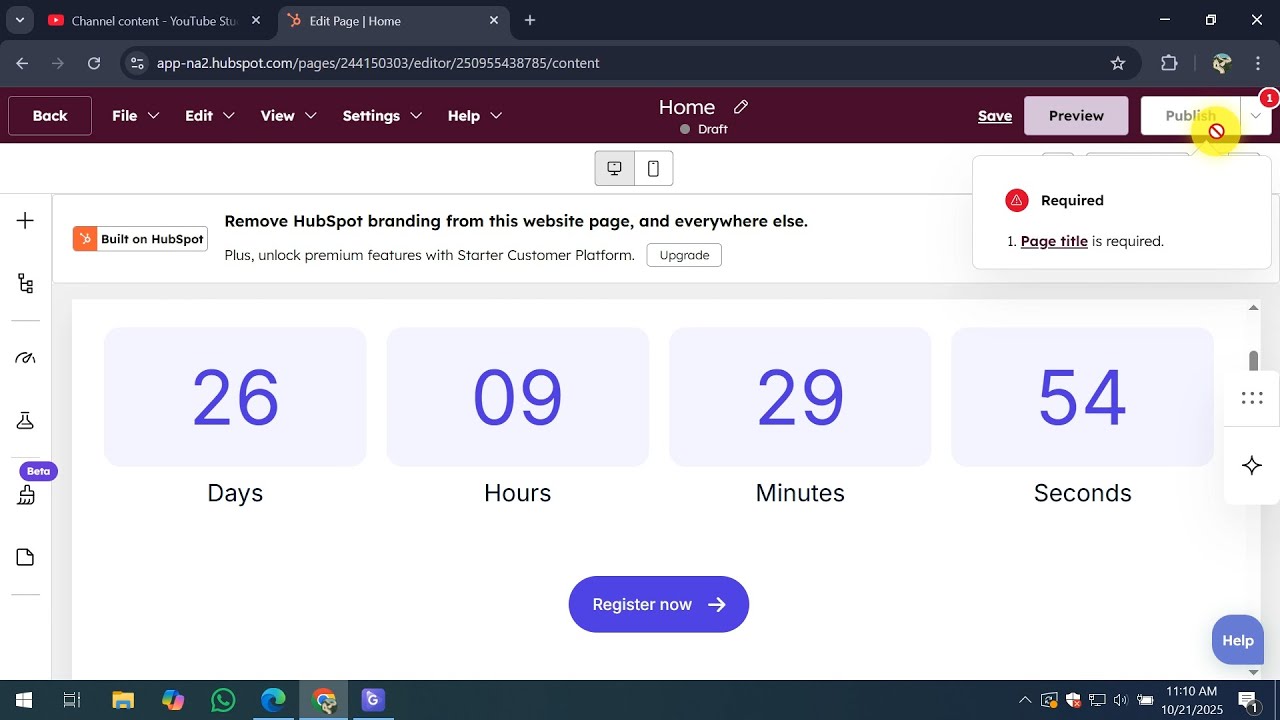The height and width of the screenshot is (720, 1280).
Task: Open the File menu
Action: click(x=135, y=116)
